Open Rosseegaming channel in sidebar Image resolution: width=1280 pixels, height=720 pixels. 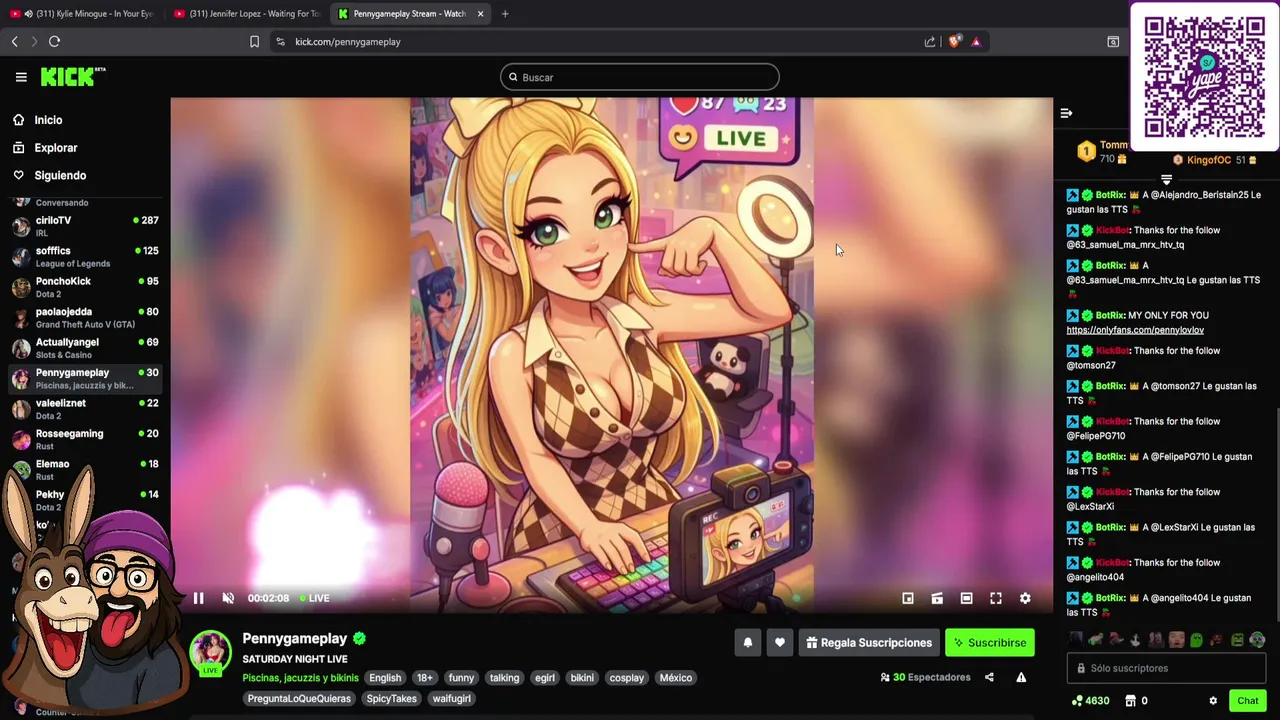click(85, 439)
